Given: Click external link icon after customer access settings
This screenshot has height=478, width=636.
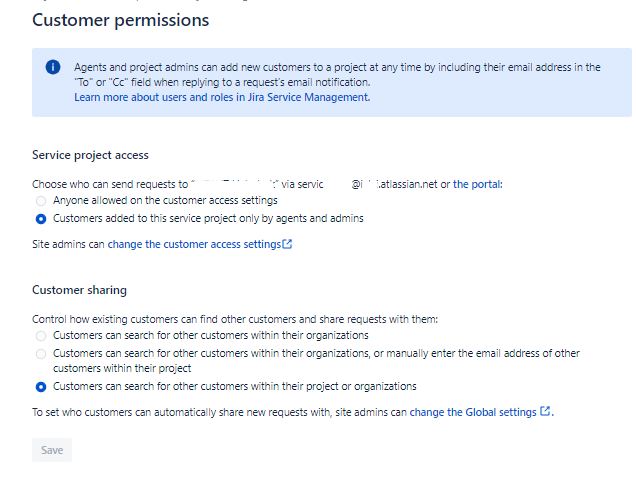Looking at the screenshot, I should [x=287, y=244].
